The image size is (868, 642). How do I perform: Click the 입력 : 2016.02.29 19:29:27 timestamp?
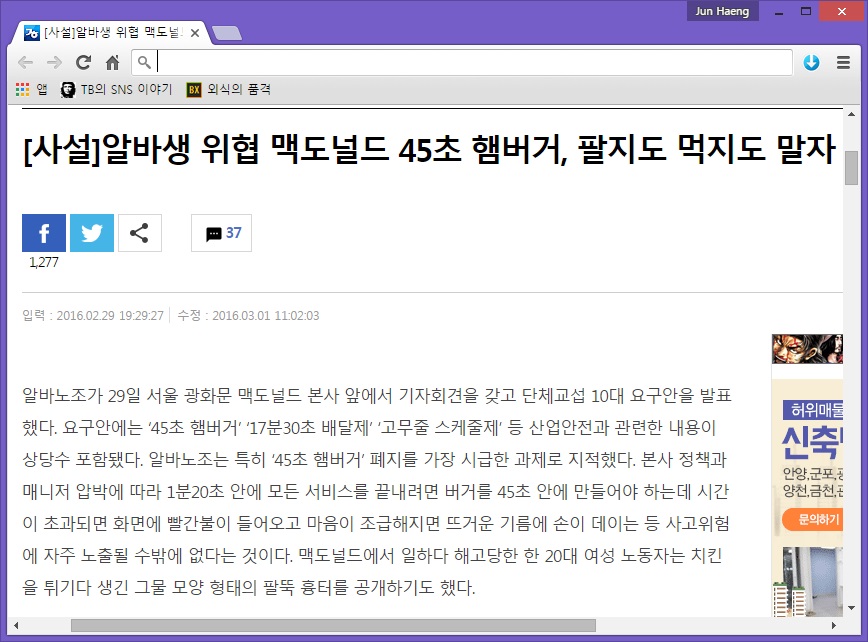[93, 315]
